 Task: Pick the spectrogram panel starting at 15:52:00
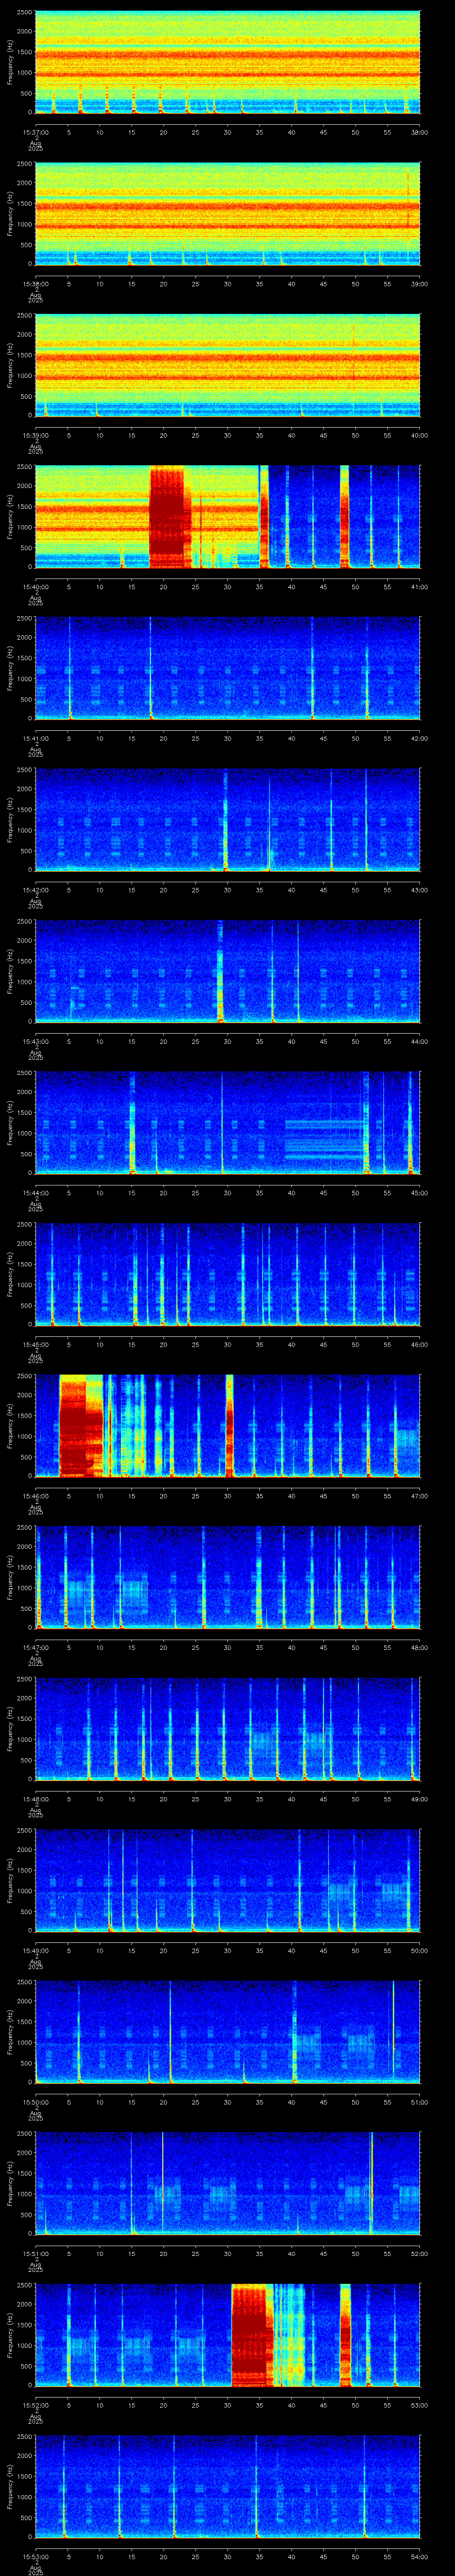(227, 2334)
